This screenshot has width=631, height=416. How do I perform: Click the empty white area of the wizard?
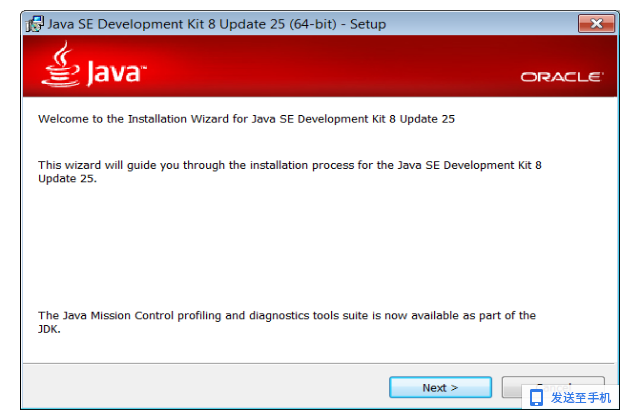pyautogui.click(x=318, y=245)
